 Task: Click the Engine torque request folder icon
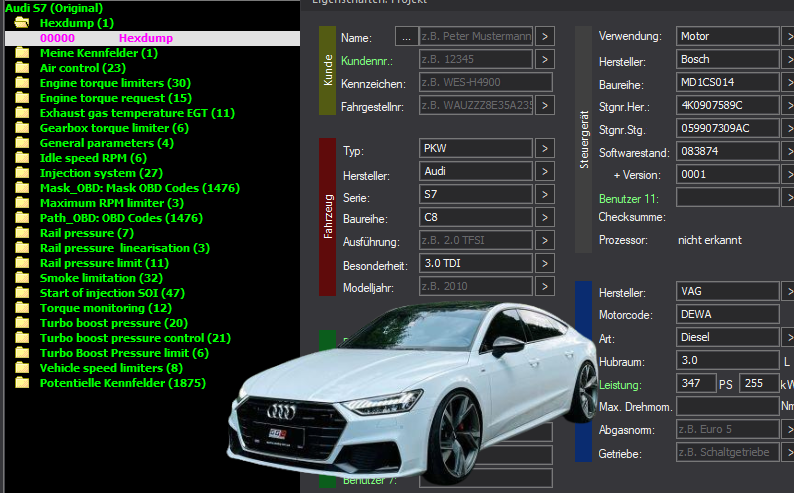click(22, 98)
